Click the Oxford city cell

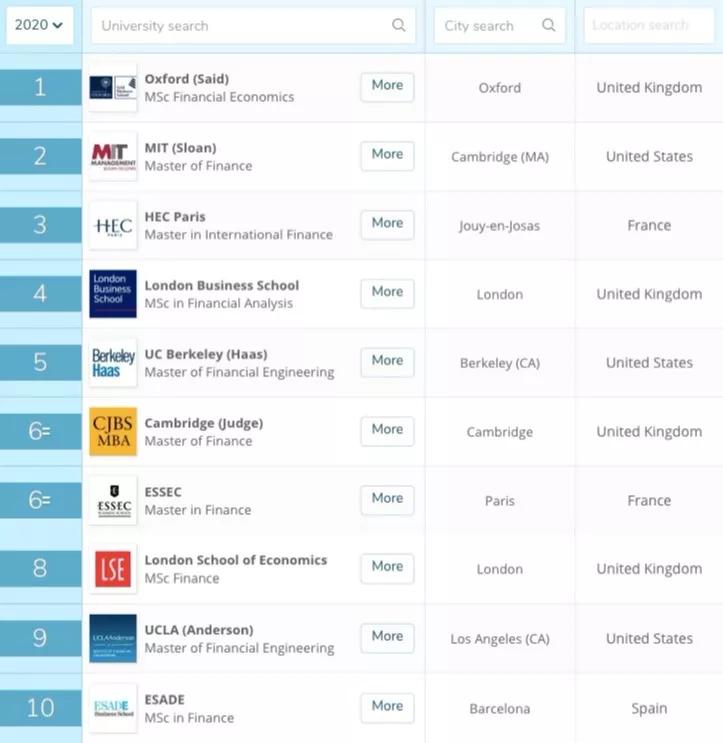(500, 88)
